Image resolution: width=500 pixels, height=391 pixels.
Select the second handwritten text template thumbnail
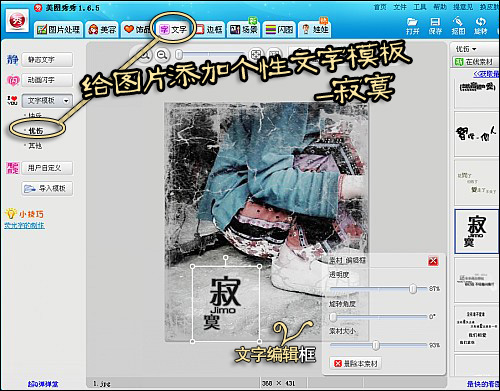pyautogui.click(x=477, y=134)
